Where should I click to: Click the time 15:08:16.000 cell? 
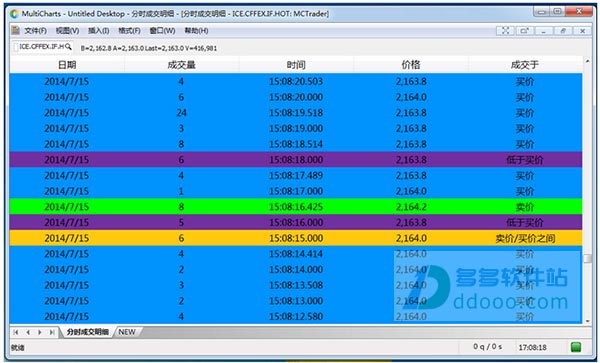[296, 223]
